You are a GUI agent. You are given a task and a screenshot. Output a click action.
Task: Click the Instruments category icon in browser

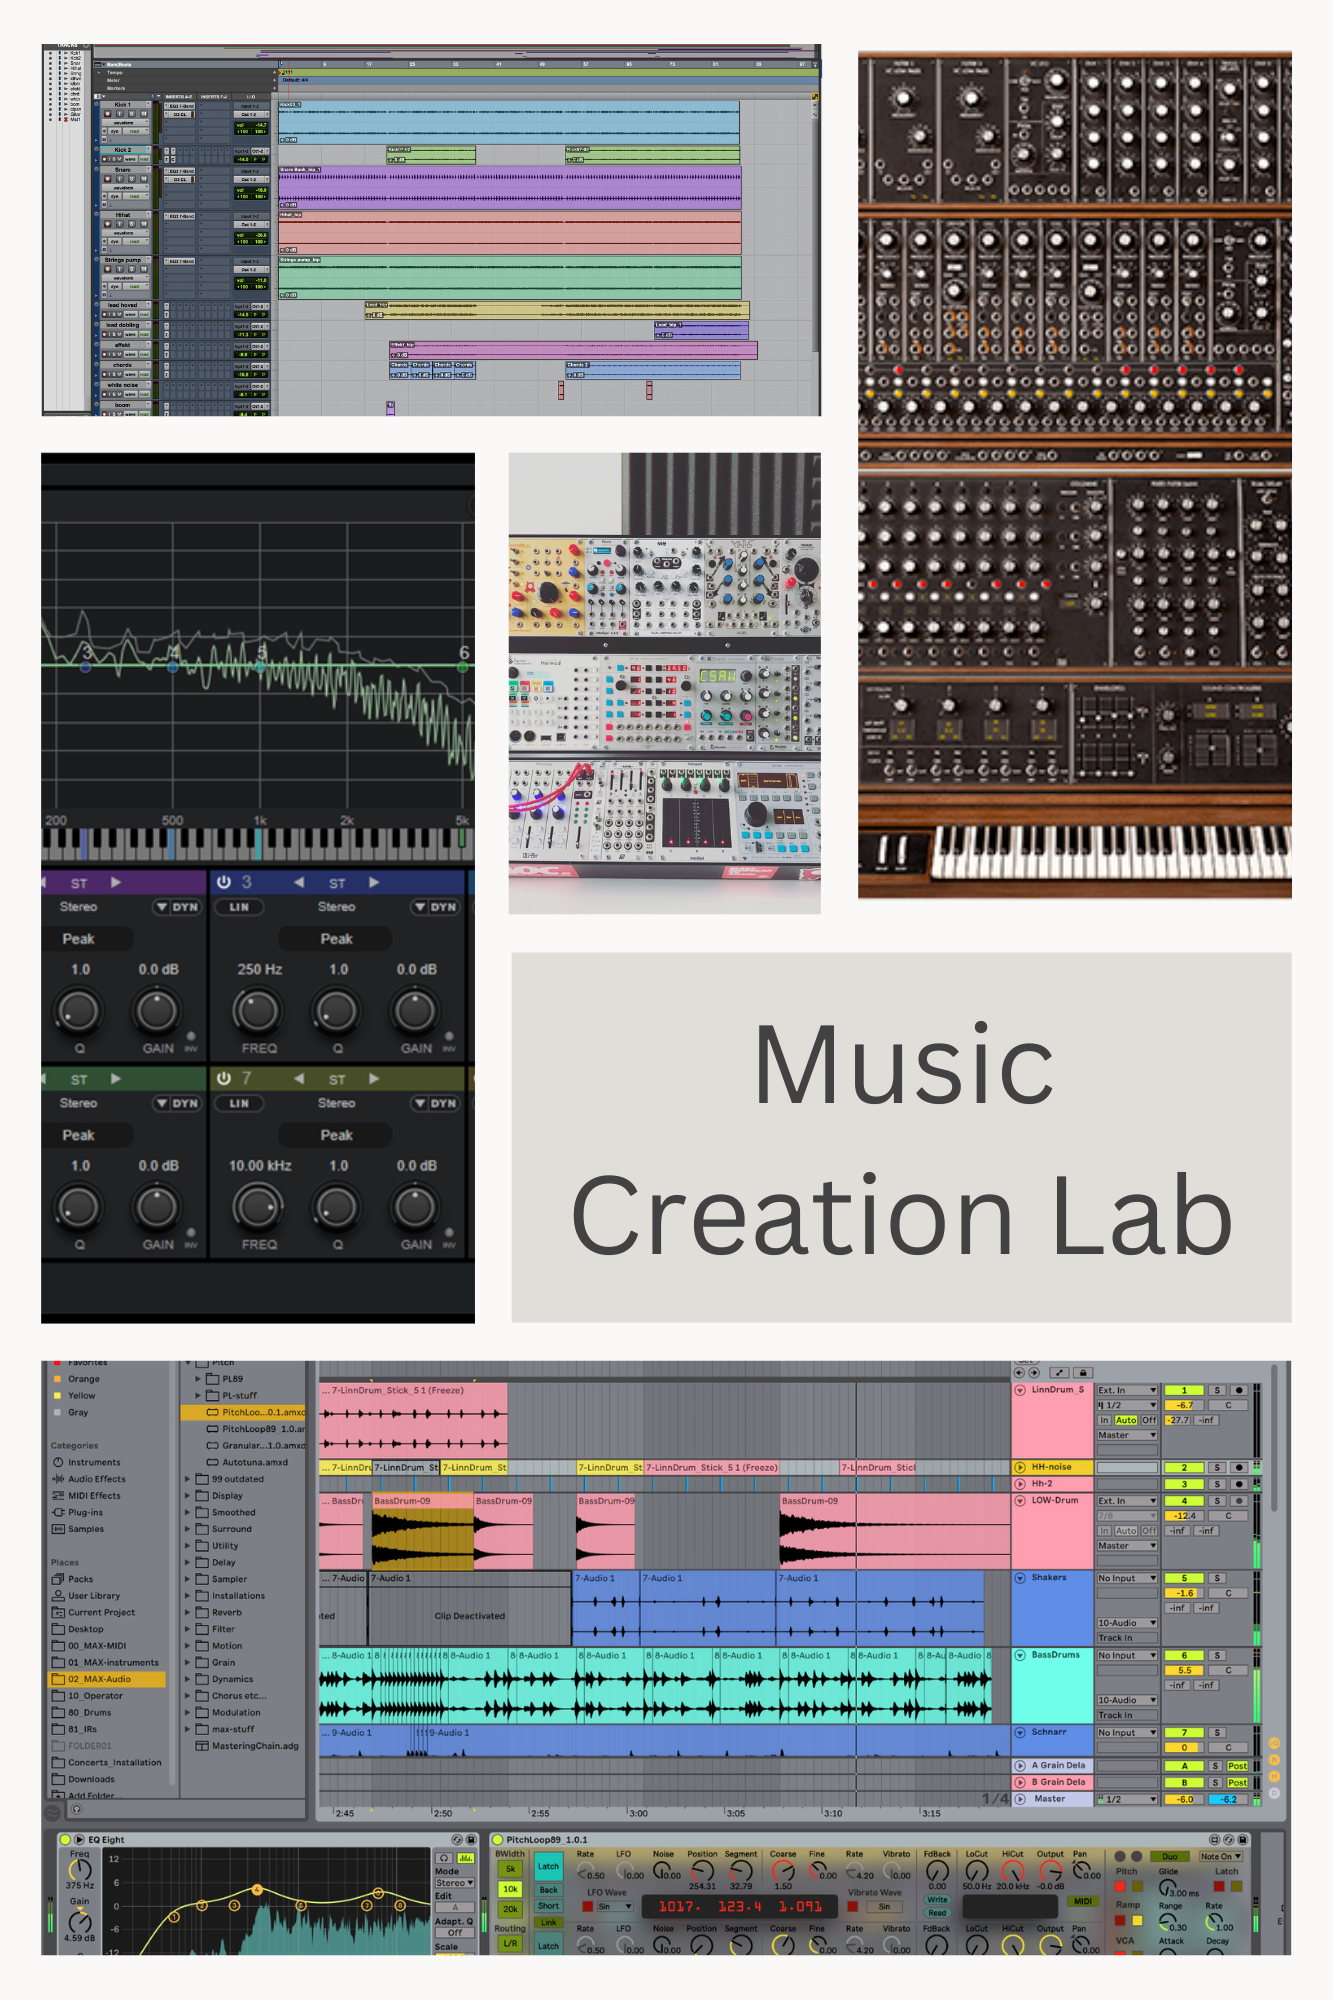point(58,1462)
